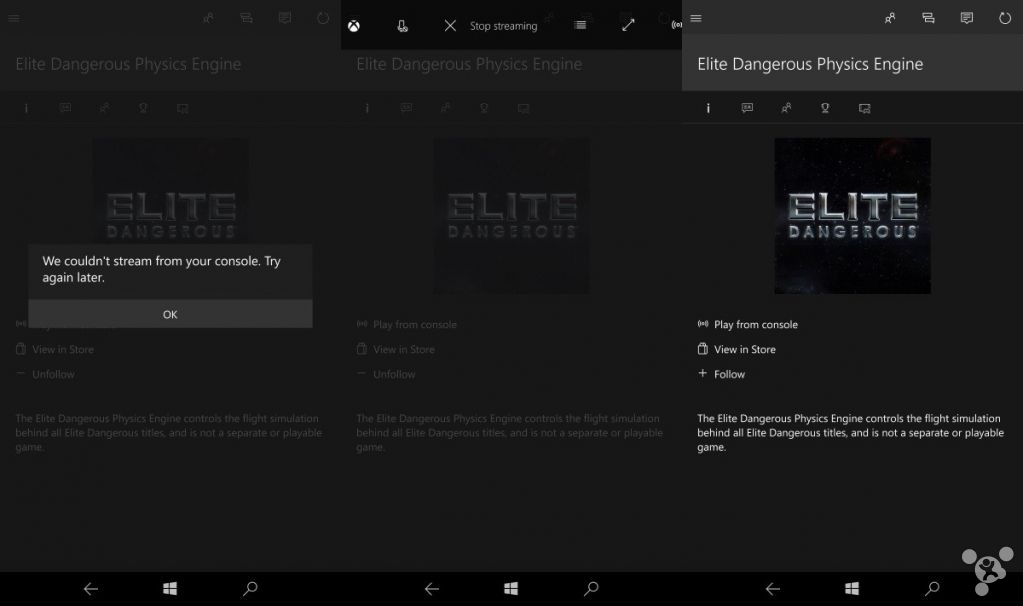Screen dimensions: 1023x606
Task: Choose Play from console on the right screen
Action: (x=748, y=324)
